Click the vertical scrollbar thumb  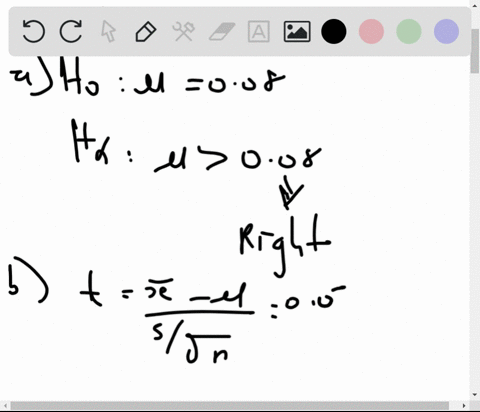click(x=475, y=51)
